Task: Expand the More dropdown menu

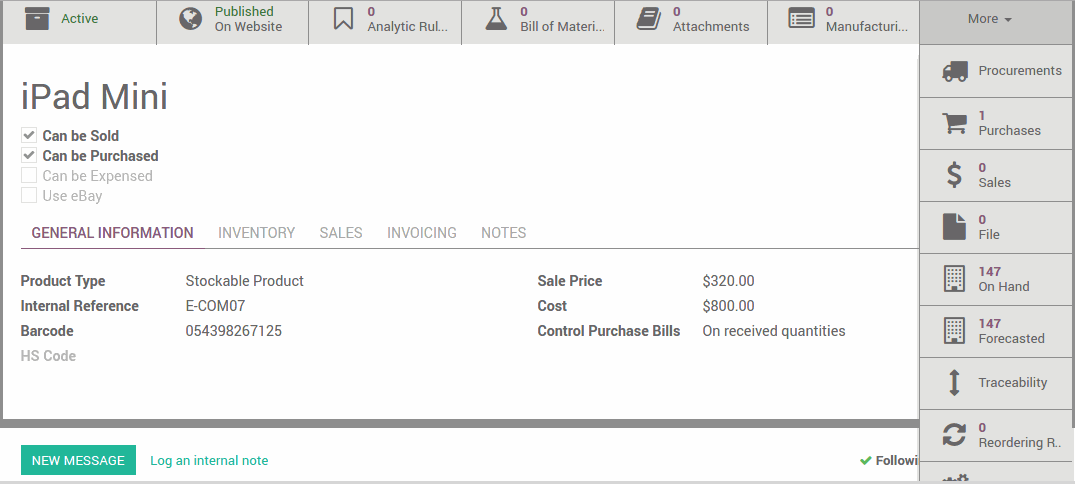Action: [989, 19]
